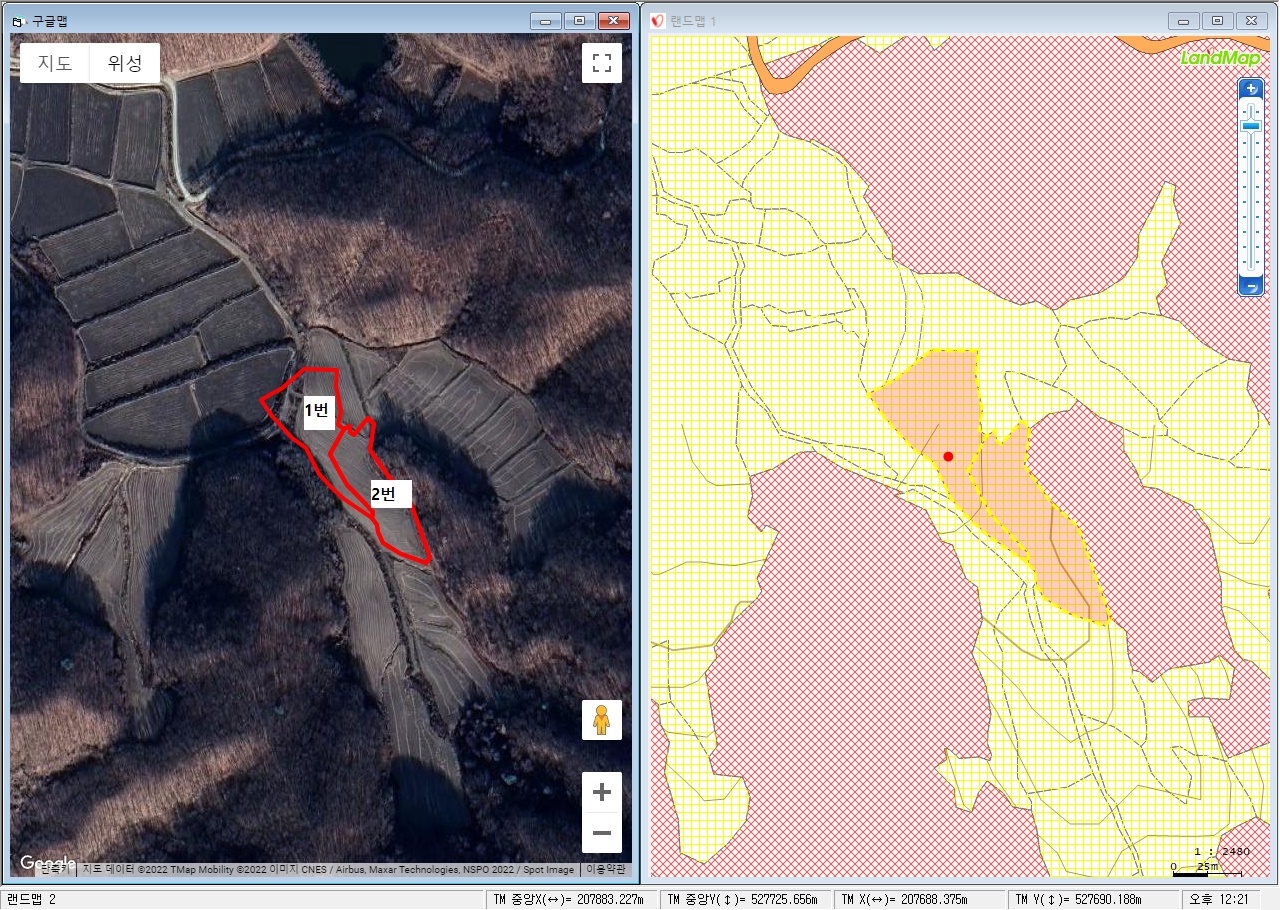Click the 랜드맵 2 status bar label
This screenshot has height=910, width=1280.
tap(32, 899)
